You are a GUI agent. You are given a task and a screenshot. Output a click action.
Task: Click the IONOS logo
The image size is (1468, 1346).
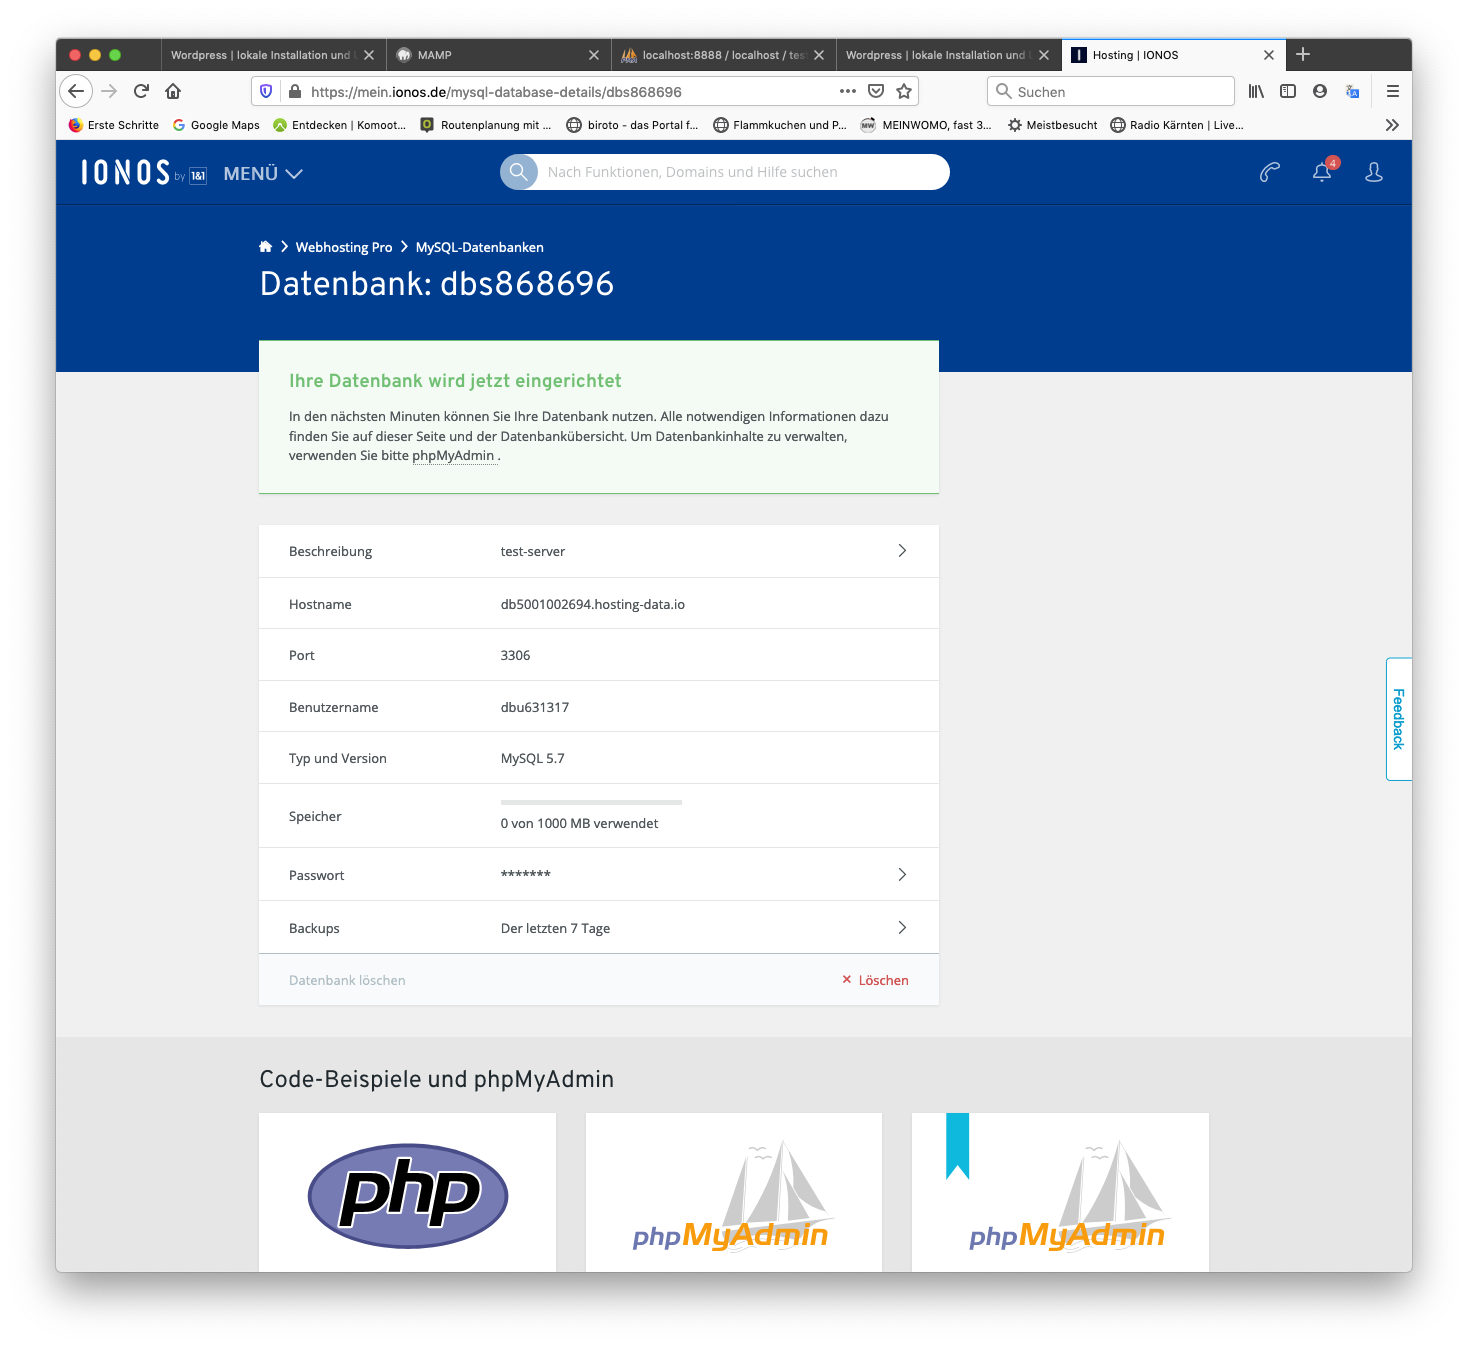126,173
